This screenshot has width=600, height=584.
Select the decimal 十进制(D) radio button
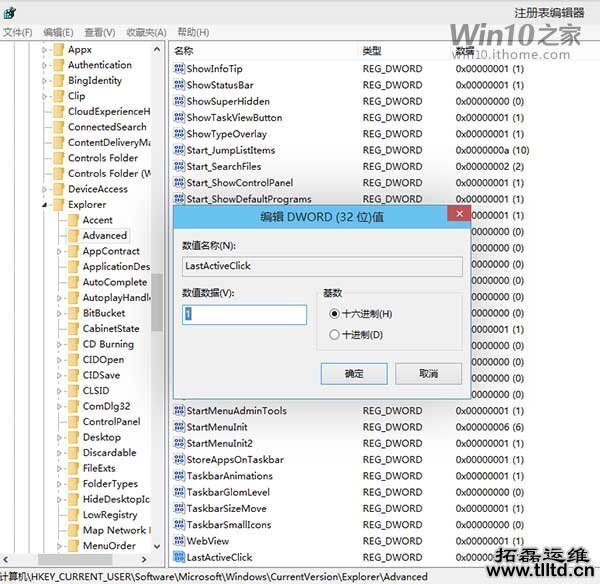(334, 335)
